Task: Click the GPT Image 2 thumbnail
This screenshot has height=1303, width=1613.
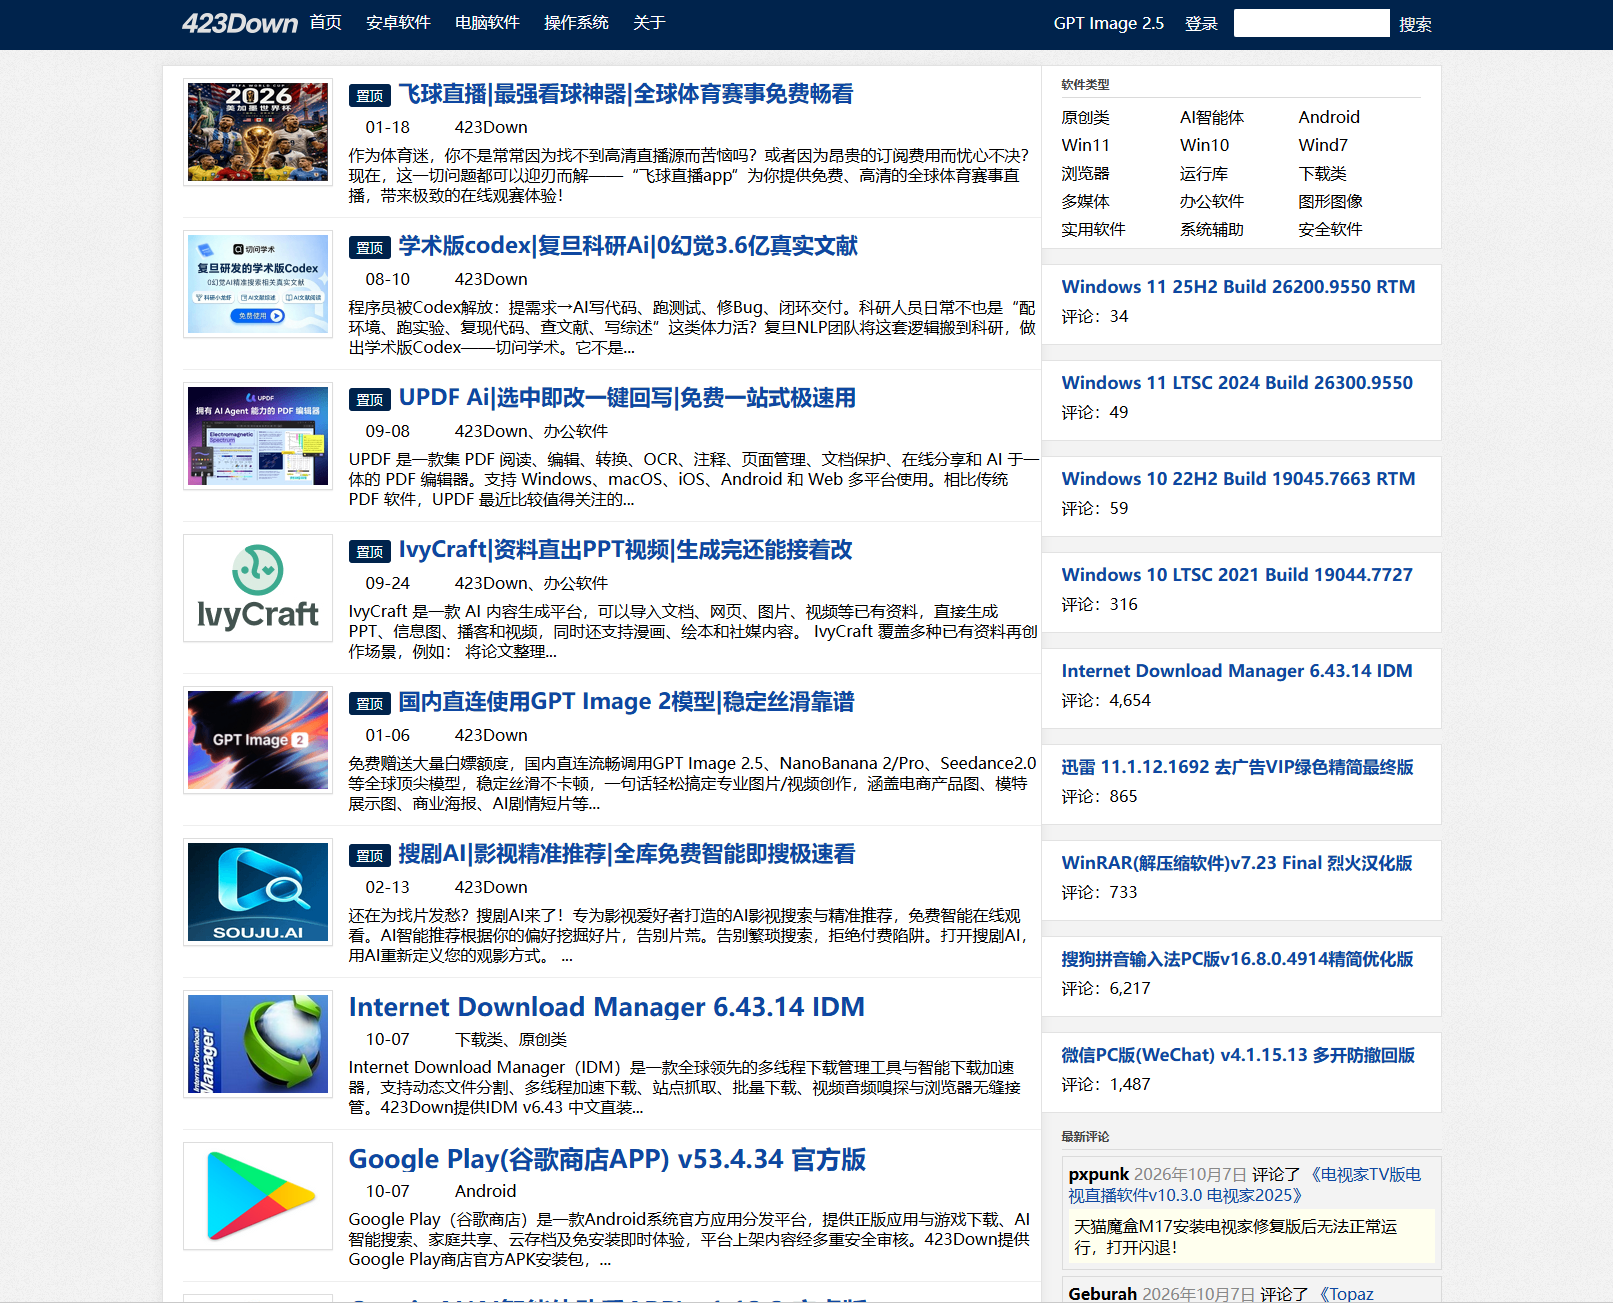Action: click(x=258, y=740)
